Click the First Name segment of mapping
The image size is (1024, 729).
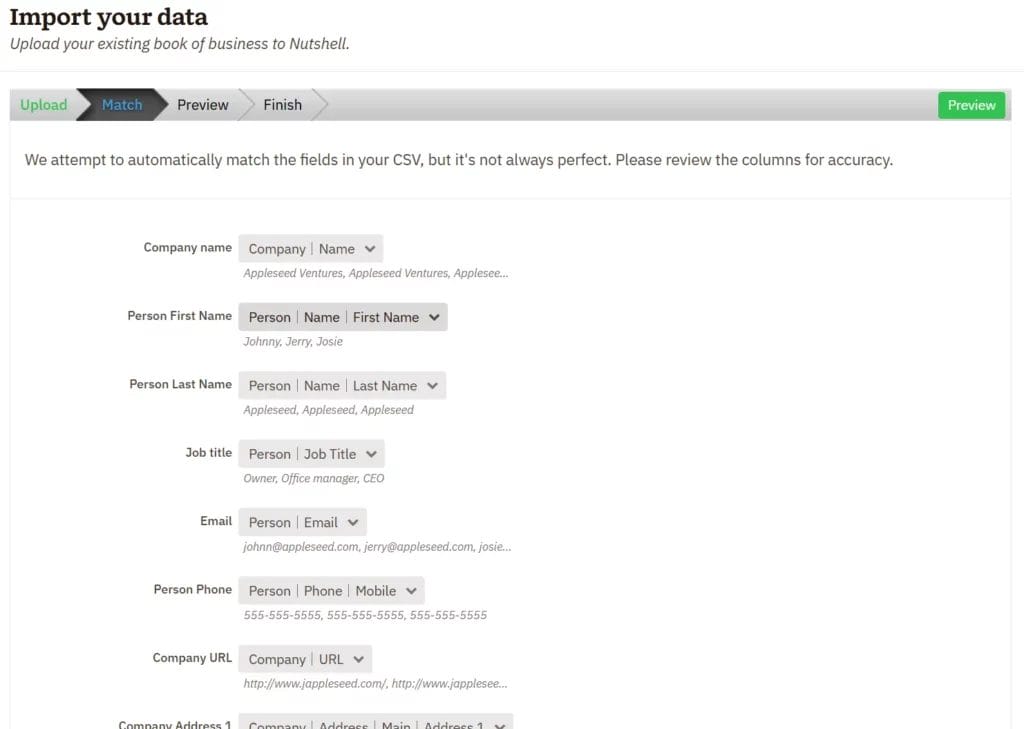pos(386,317)
